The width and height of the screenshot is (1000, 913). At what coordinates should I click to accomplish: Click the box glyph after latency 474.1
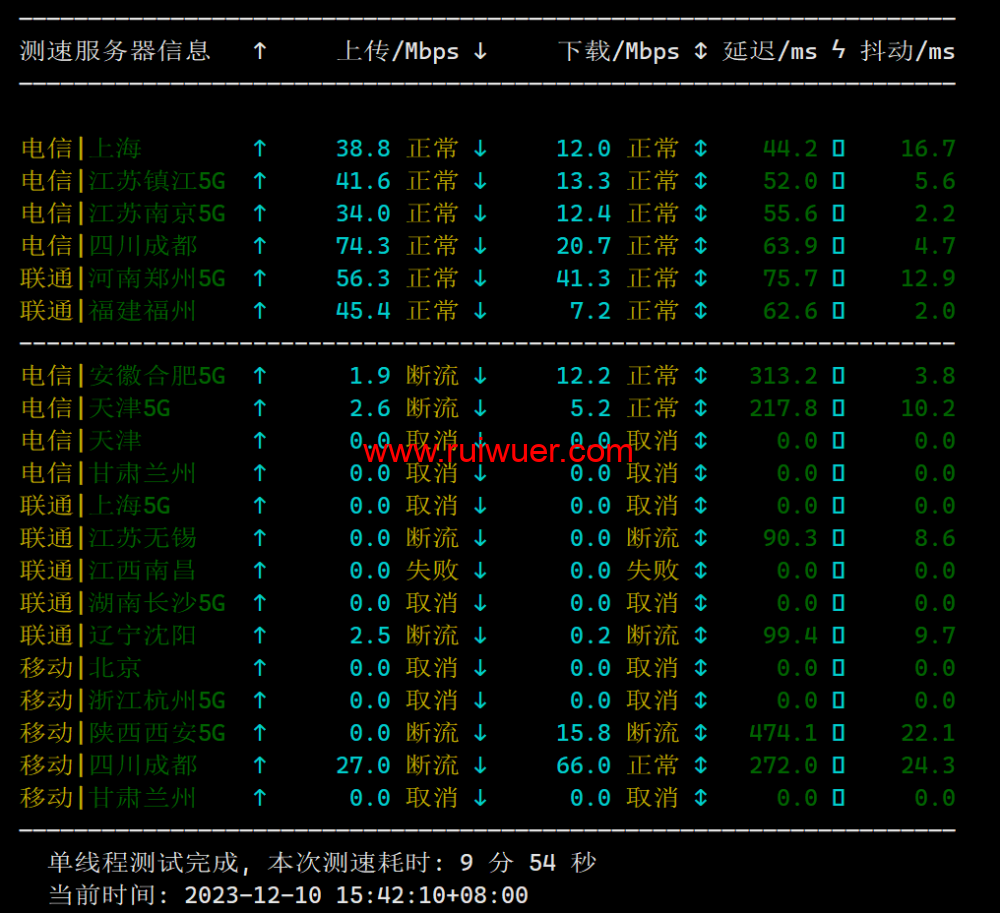click(x=838, y=733)
